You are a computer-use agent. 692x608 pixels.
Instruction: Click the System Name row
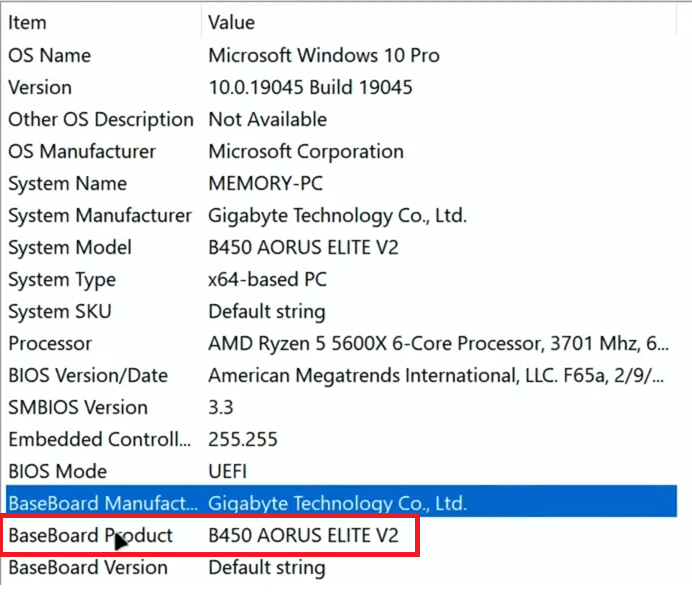[67, 183]
